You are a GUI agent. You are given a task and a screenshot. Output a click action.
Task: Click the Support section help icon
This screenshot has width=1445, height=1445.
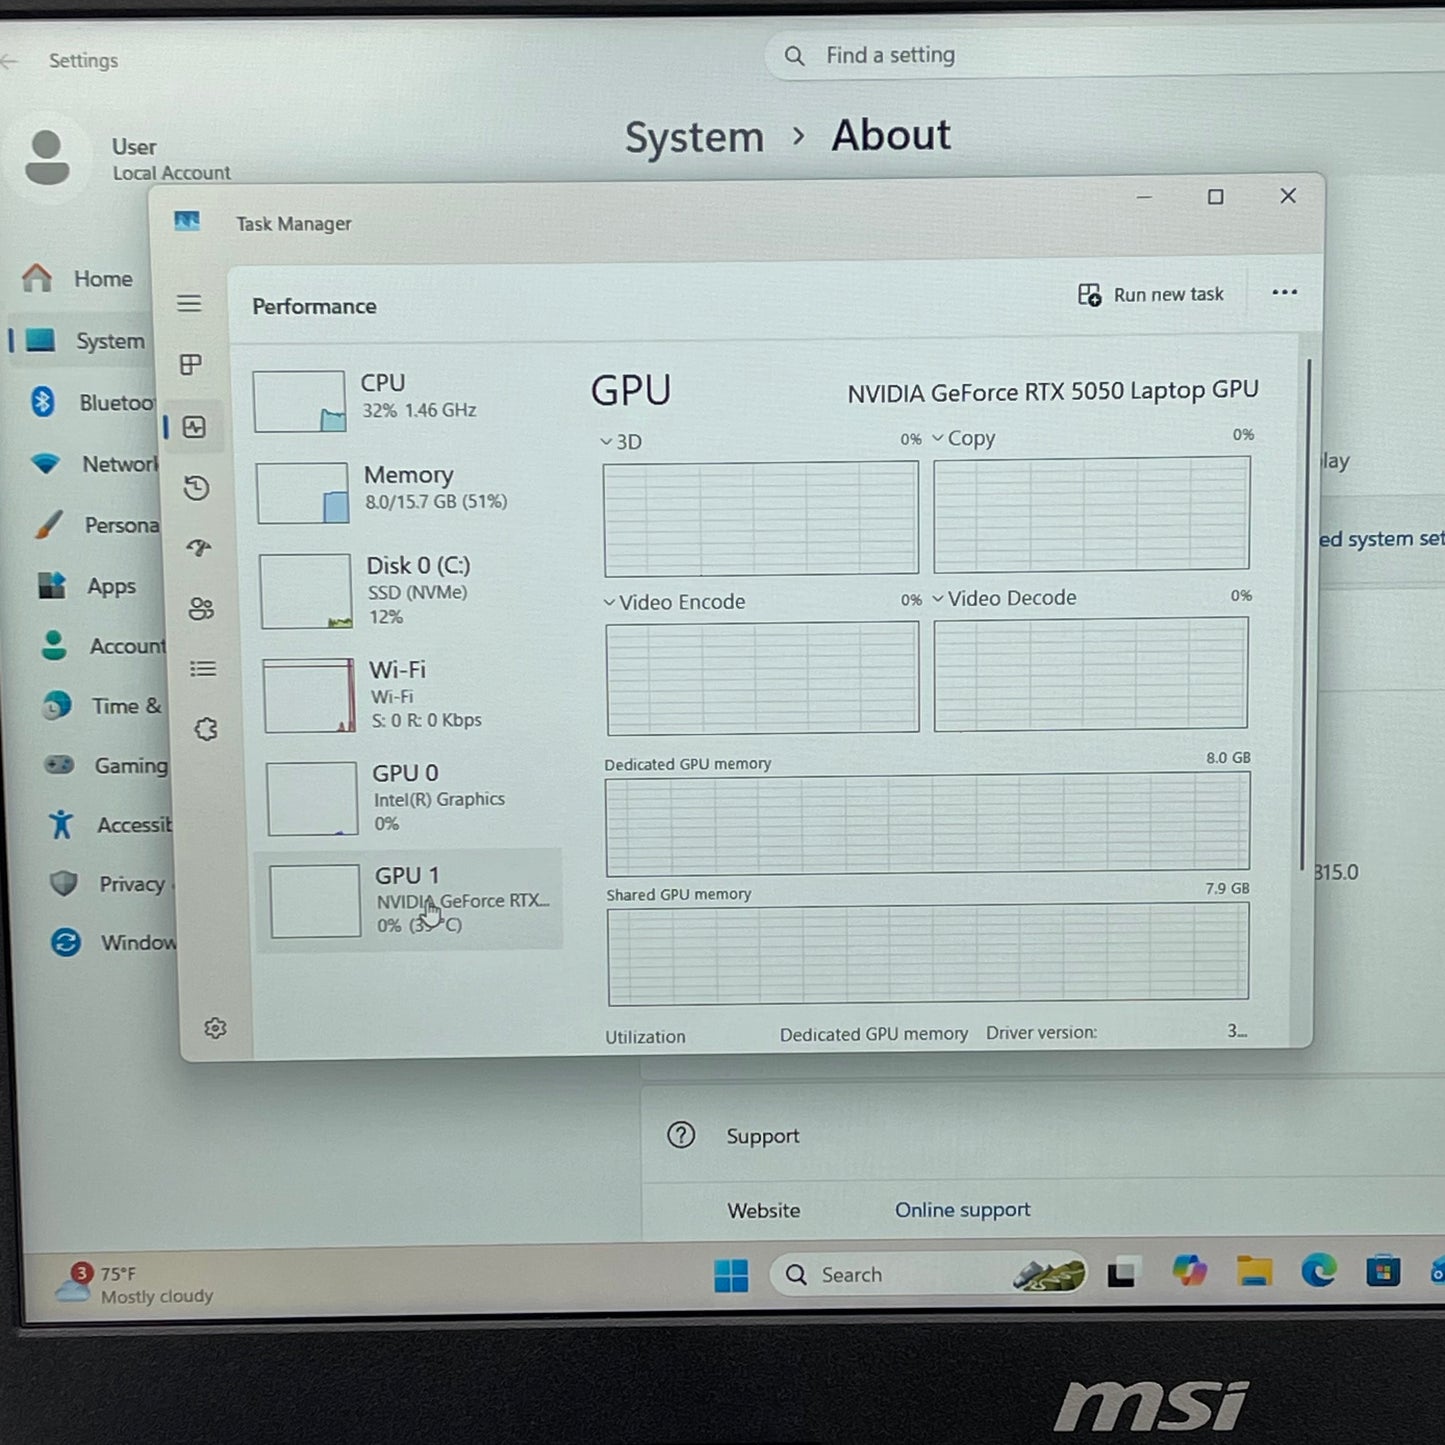coord(681,1135)
